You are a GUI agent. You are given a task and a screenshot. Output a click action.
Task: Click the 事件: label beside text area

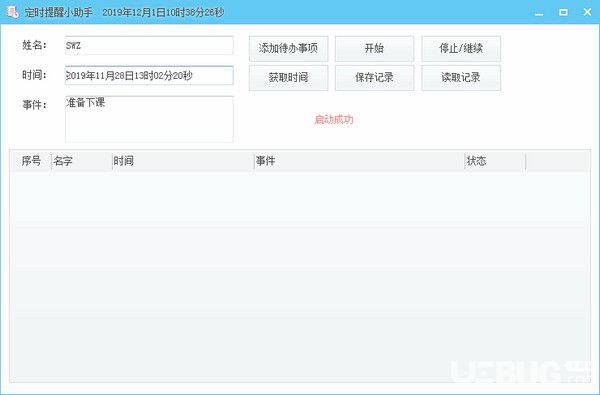coord(34,105)
